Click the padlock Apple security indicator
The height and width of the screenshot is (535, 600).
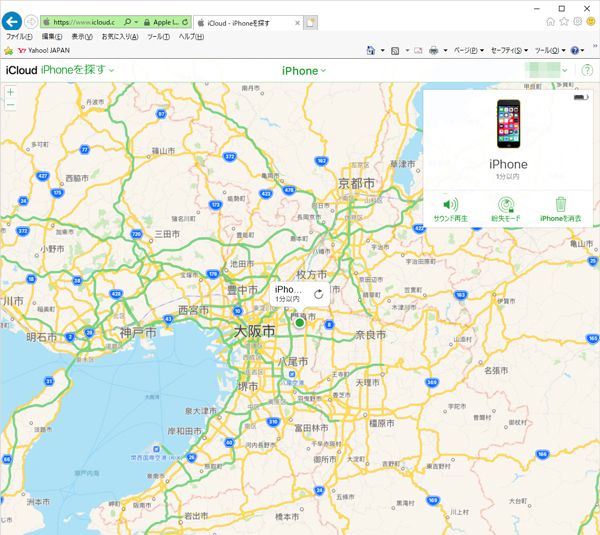[147, 23]
